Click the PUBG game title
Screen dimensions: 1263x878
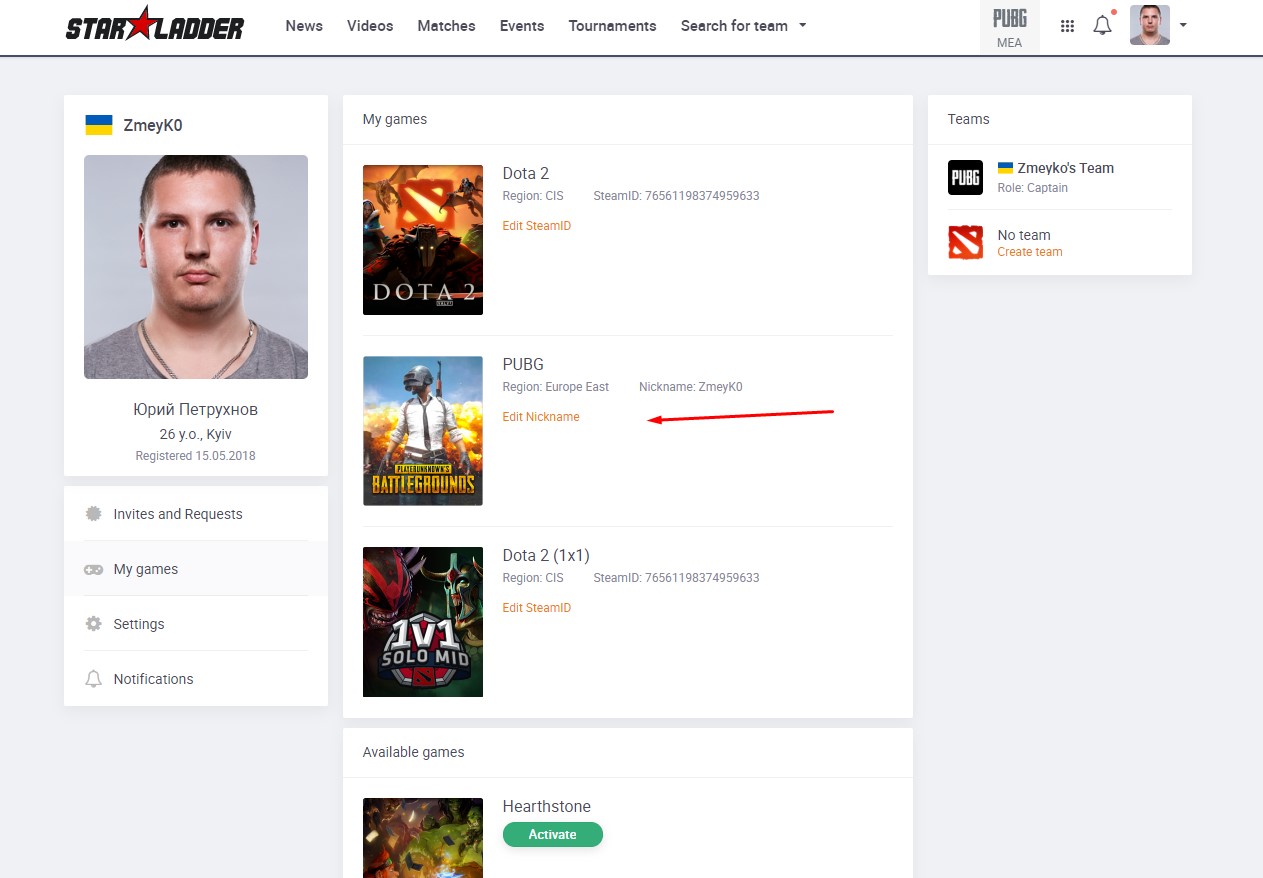click(x=523, y=364)
